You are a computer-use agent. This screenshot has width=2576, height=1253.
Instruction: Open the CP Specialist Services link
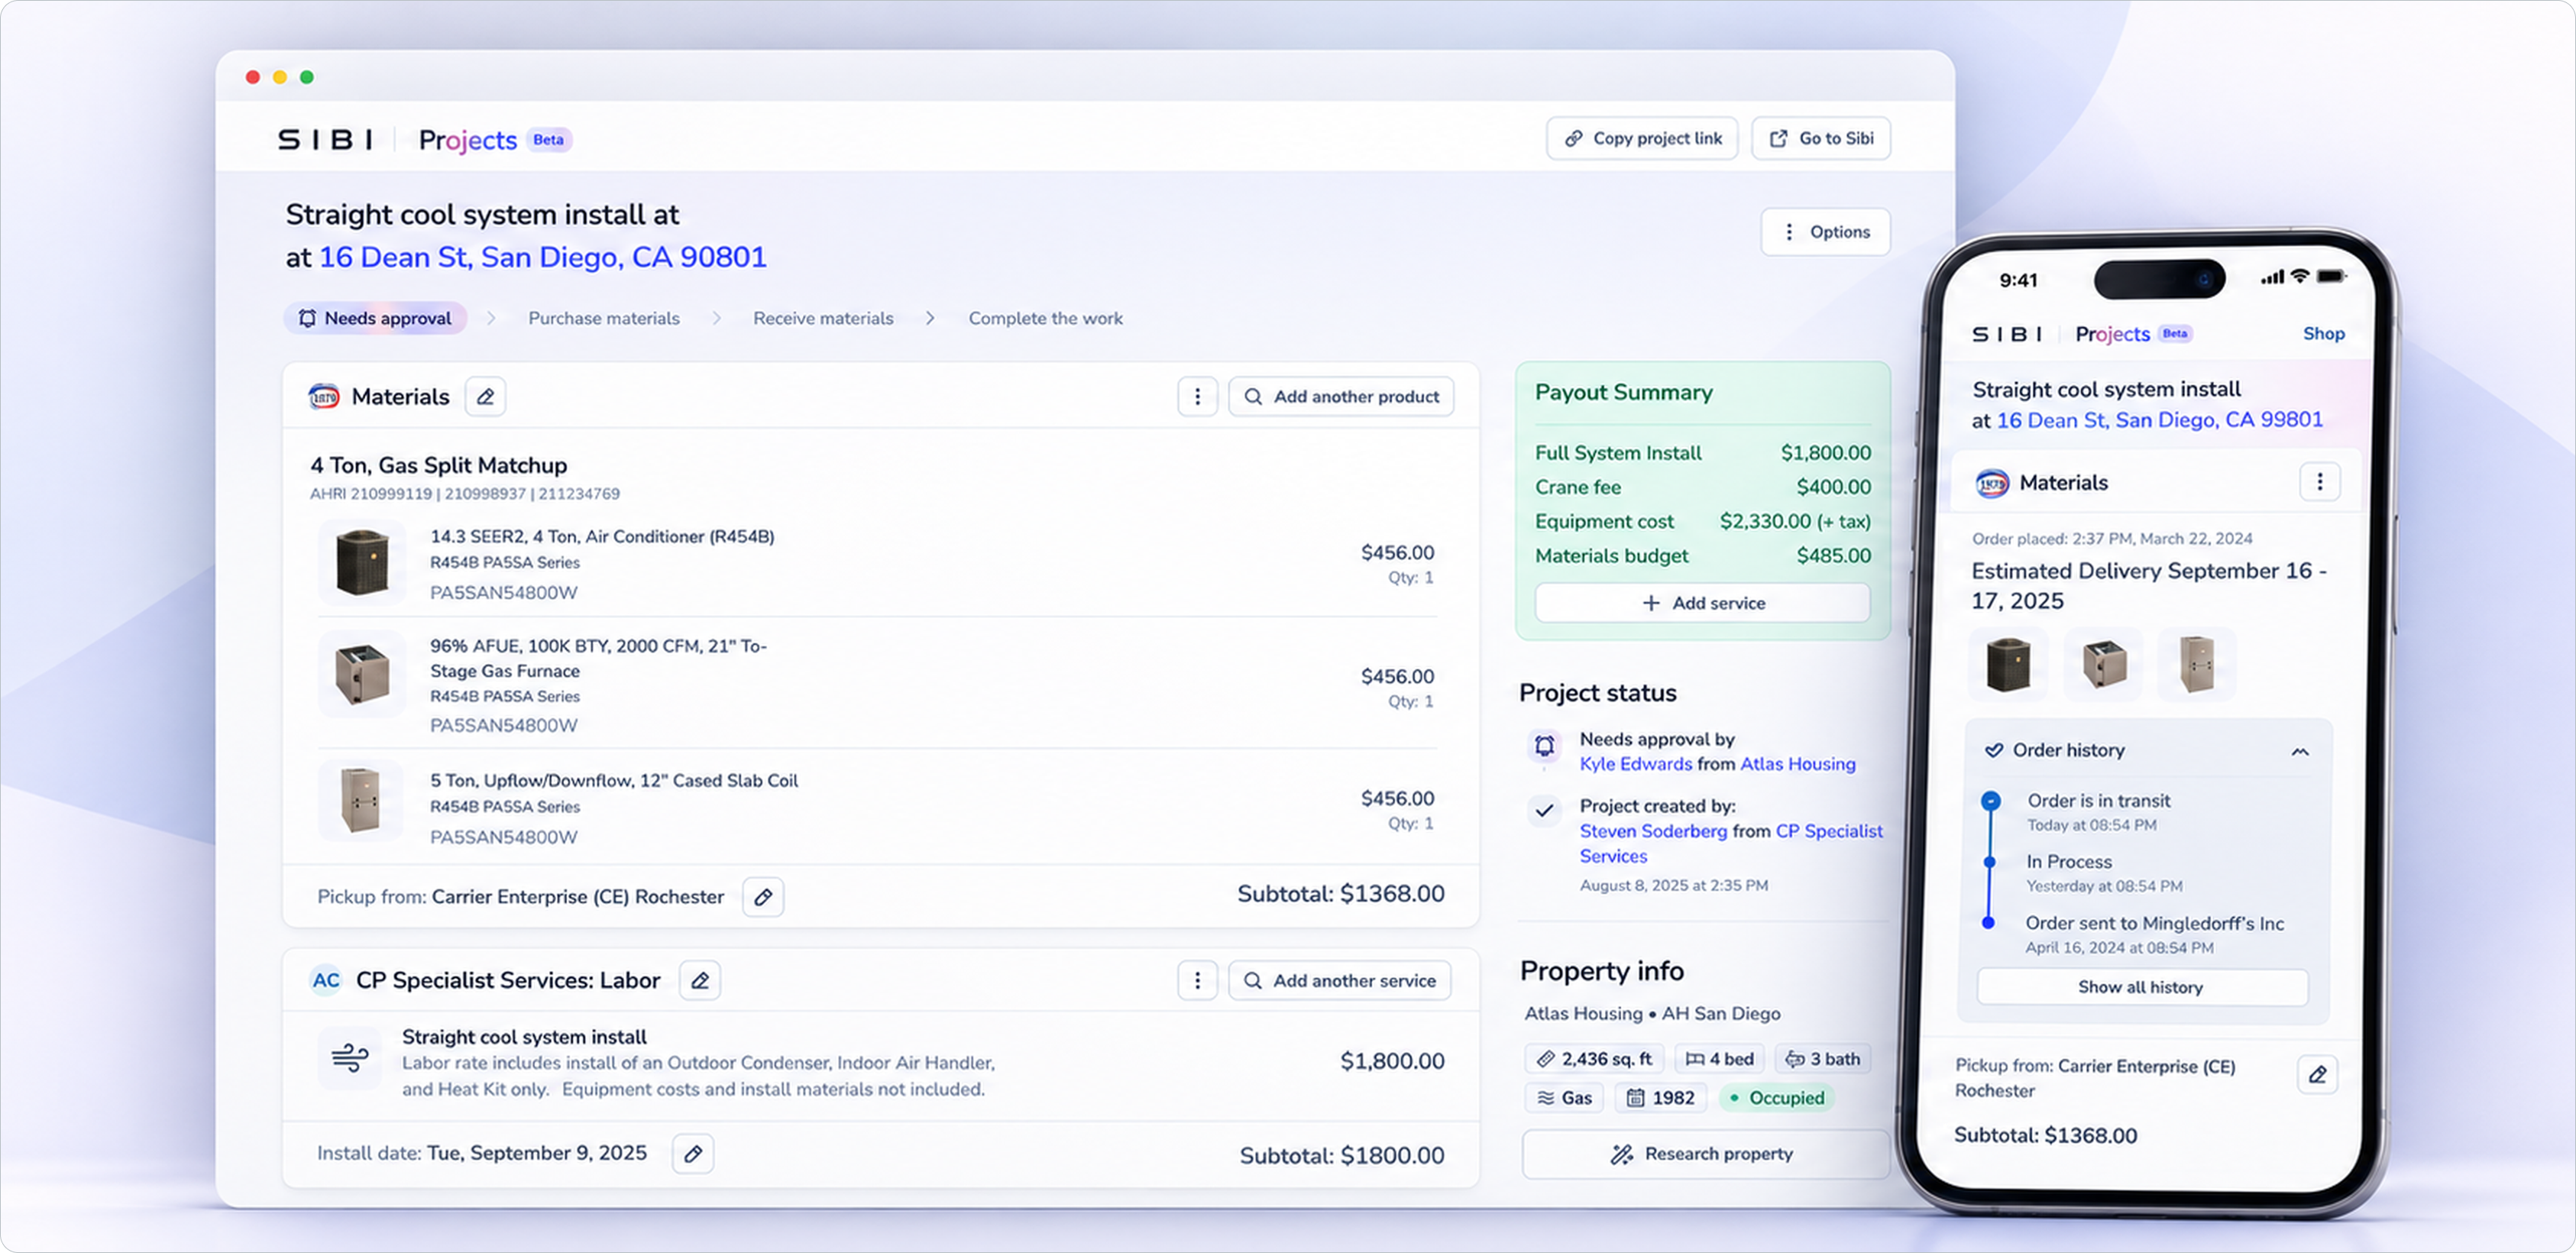[1731, 844]
